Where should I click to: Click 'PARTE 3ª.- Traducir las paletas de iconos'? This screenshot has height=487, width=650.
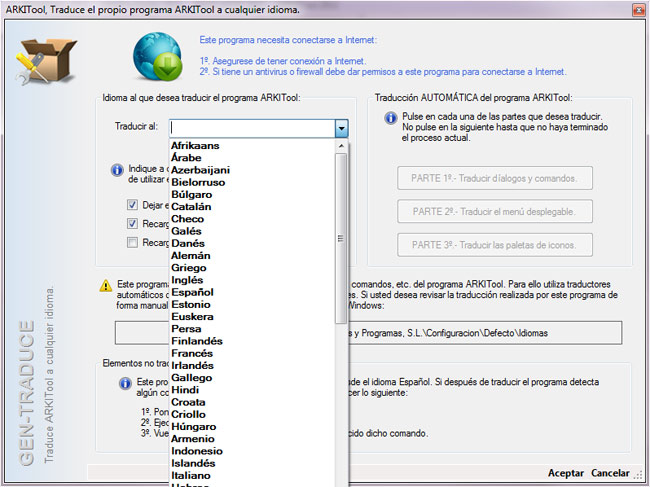495,245
